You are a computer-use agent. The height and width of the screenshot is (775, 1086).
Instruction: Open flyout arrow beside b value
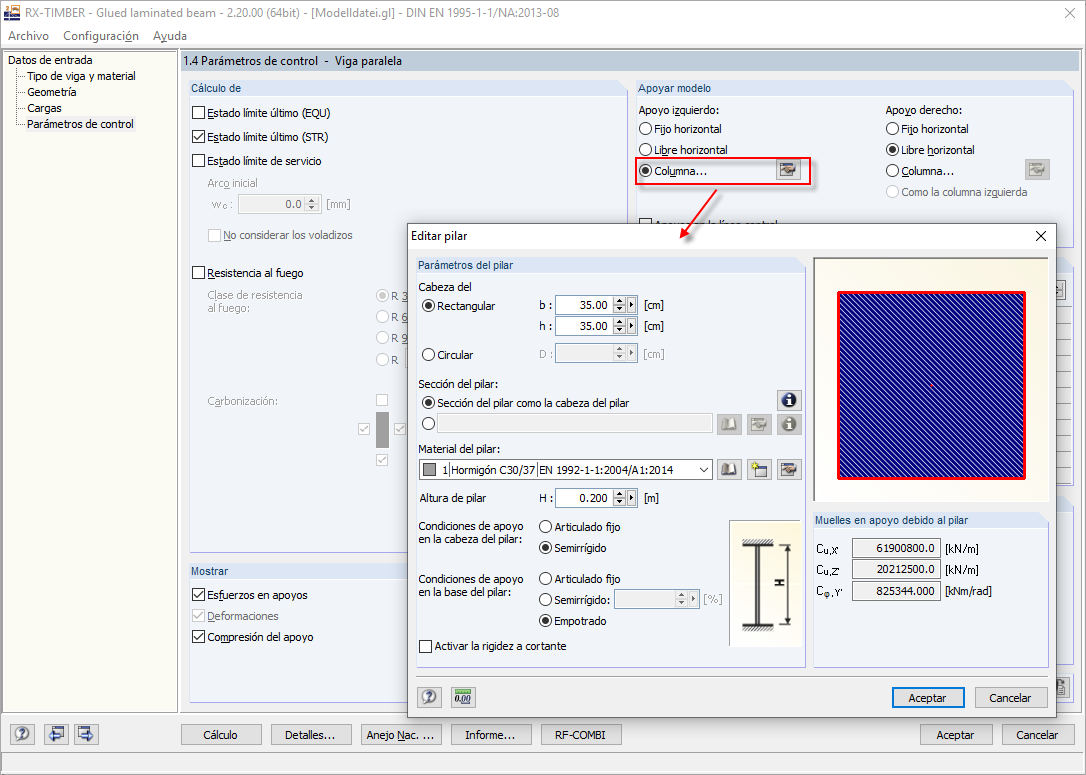tap(632, 305)
